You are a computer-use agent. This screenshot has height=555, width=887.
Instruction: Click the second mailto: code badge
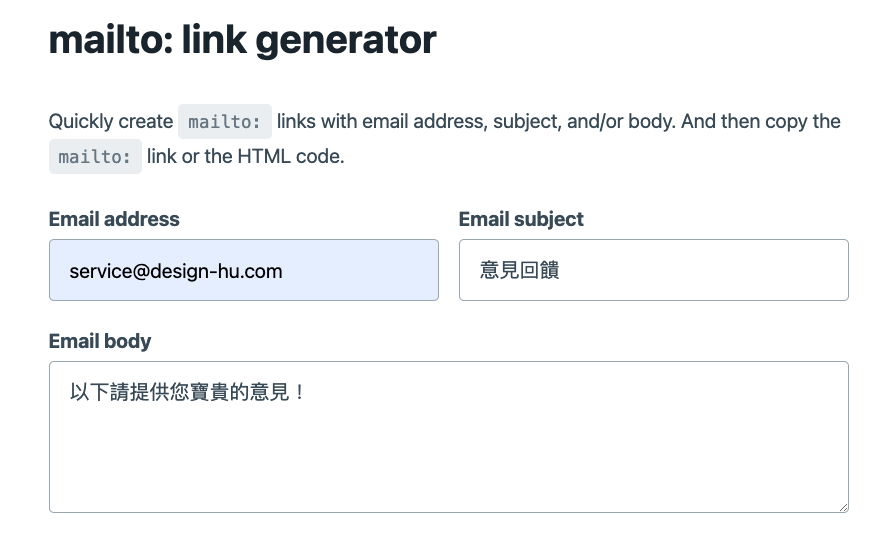click(95, 157)
